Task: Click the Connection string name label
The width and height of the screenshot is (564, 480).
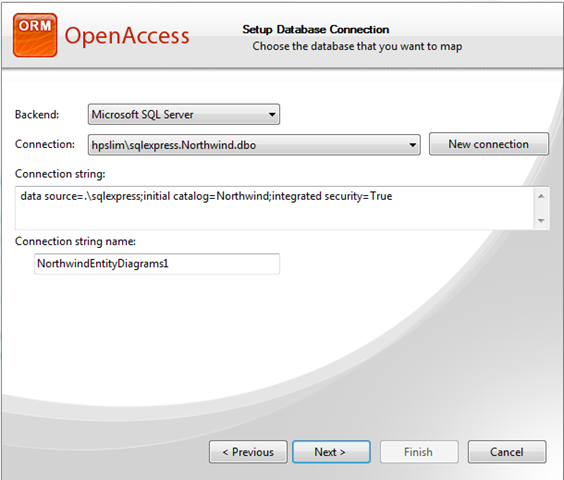Action: [x=75, y=241]
